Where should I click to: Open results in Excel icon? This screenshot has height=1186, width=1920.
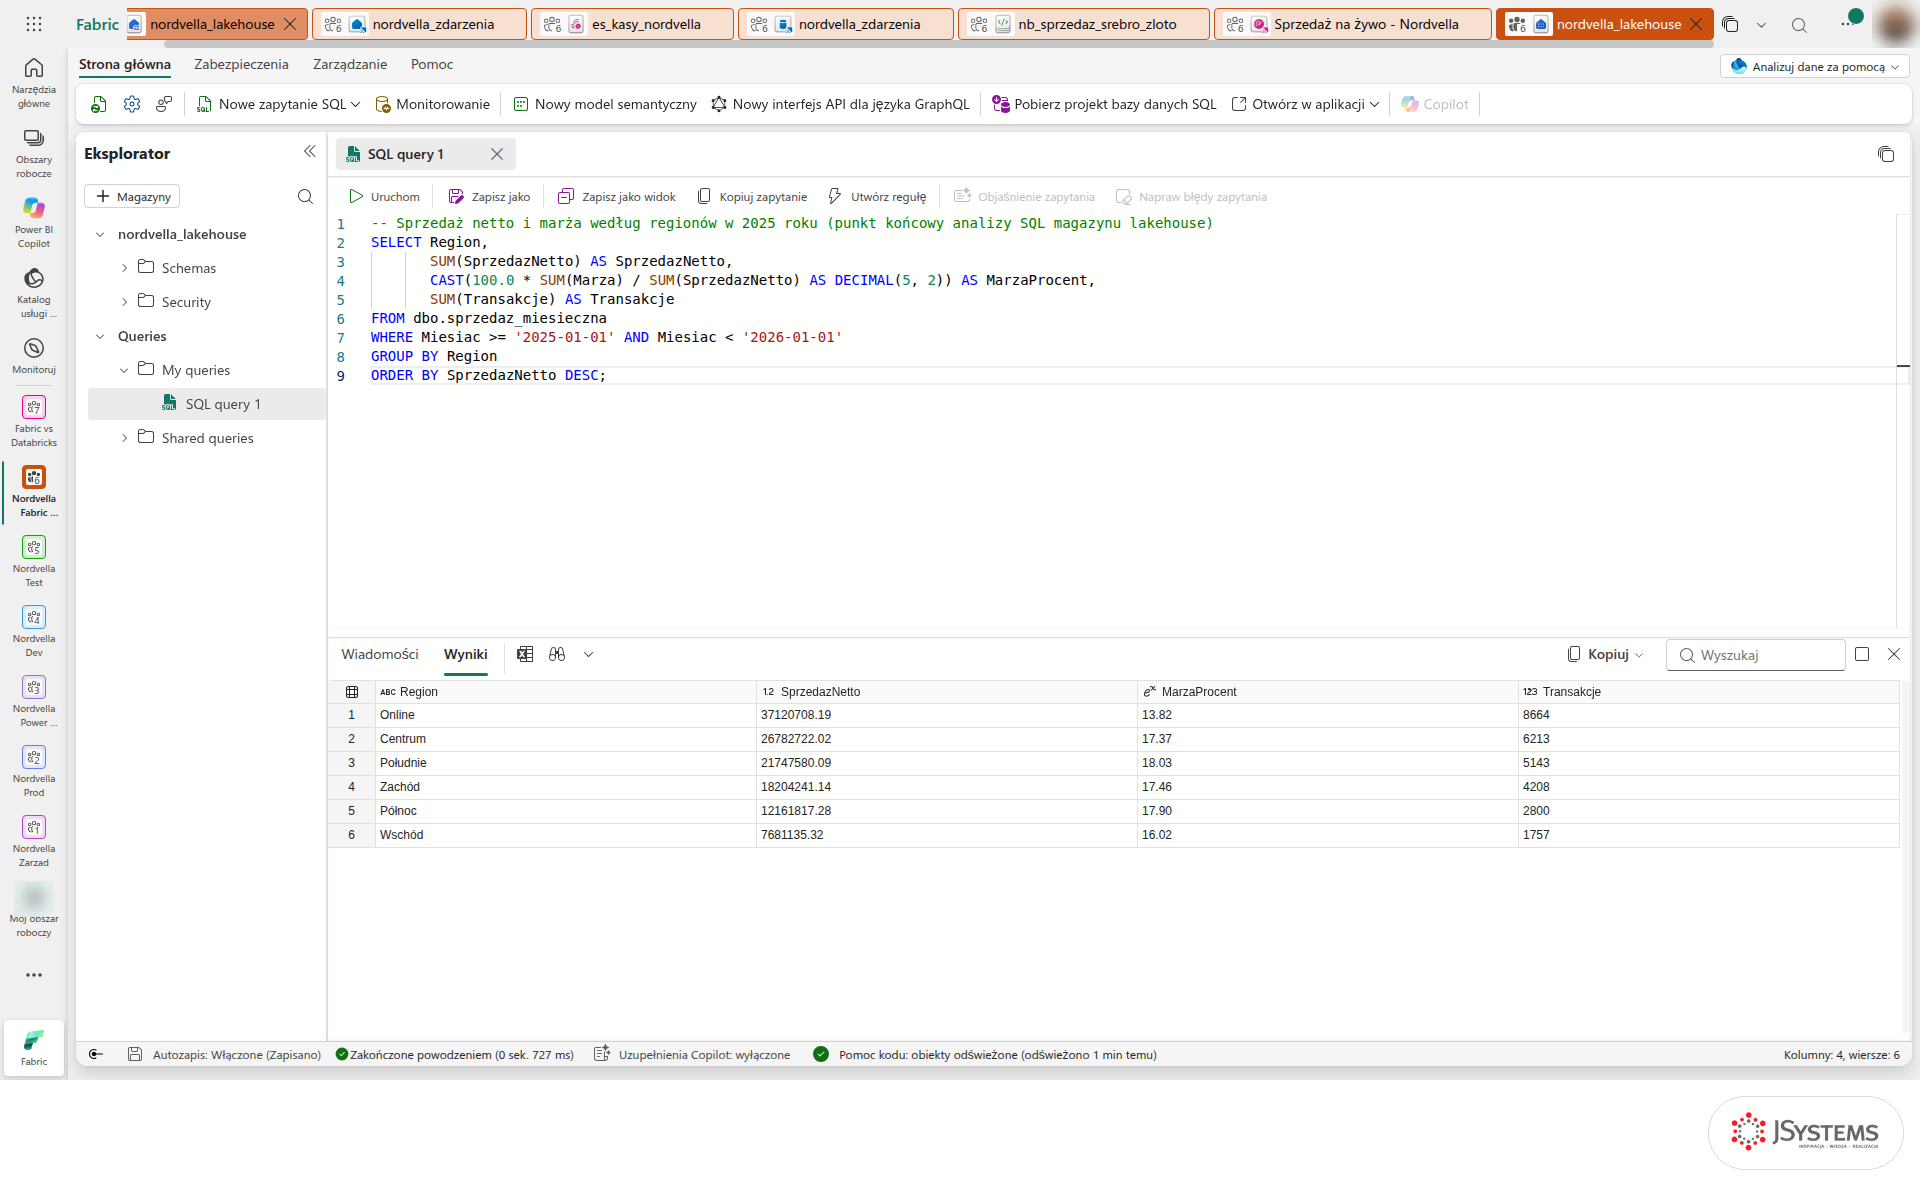coord(525,654)
